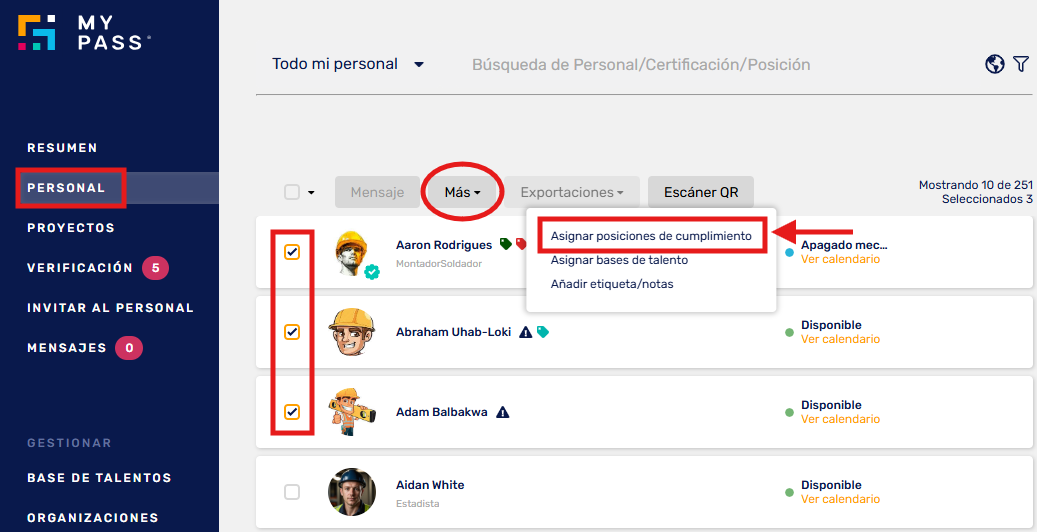Open Mensajes in the sidebar
The width and height of the screenshot is (1037, 532).
click(67, 348)
